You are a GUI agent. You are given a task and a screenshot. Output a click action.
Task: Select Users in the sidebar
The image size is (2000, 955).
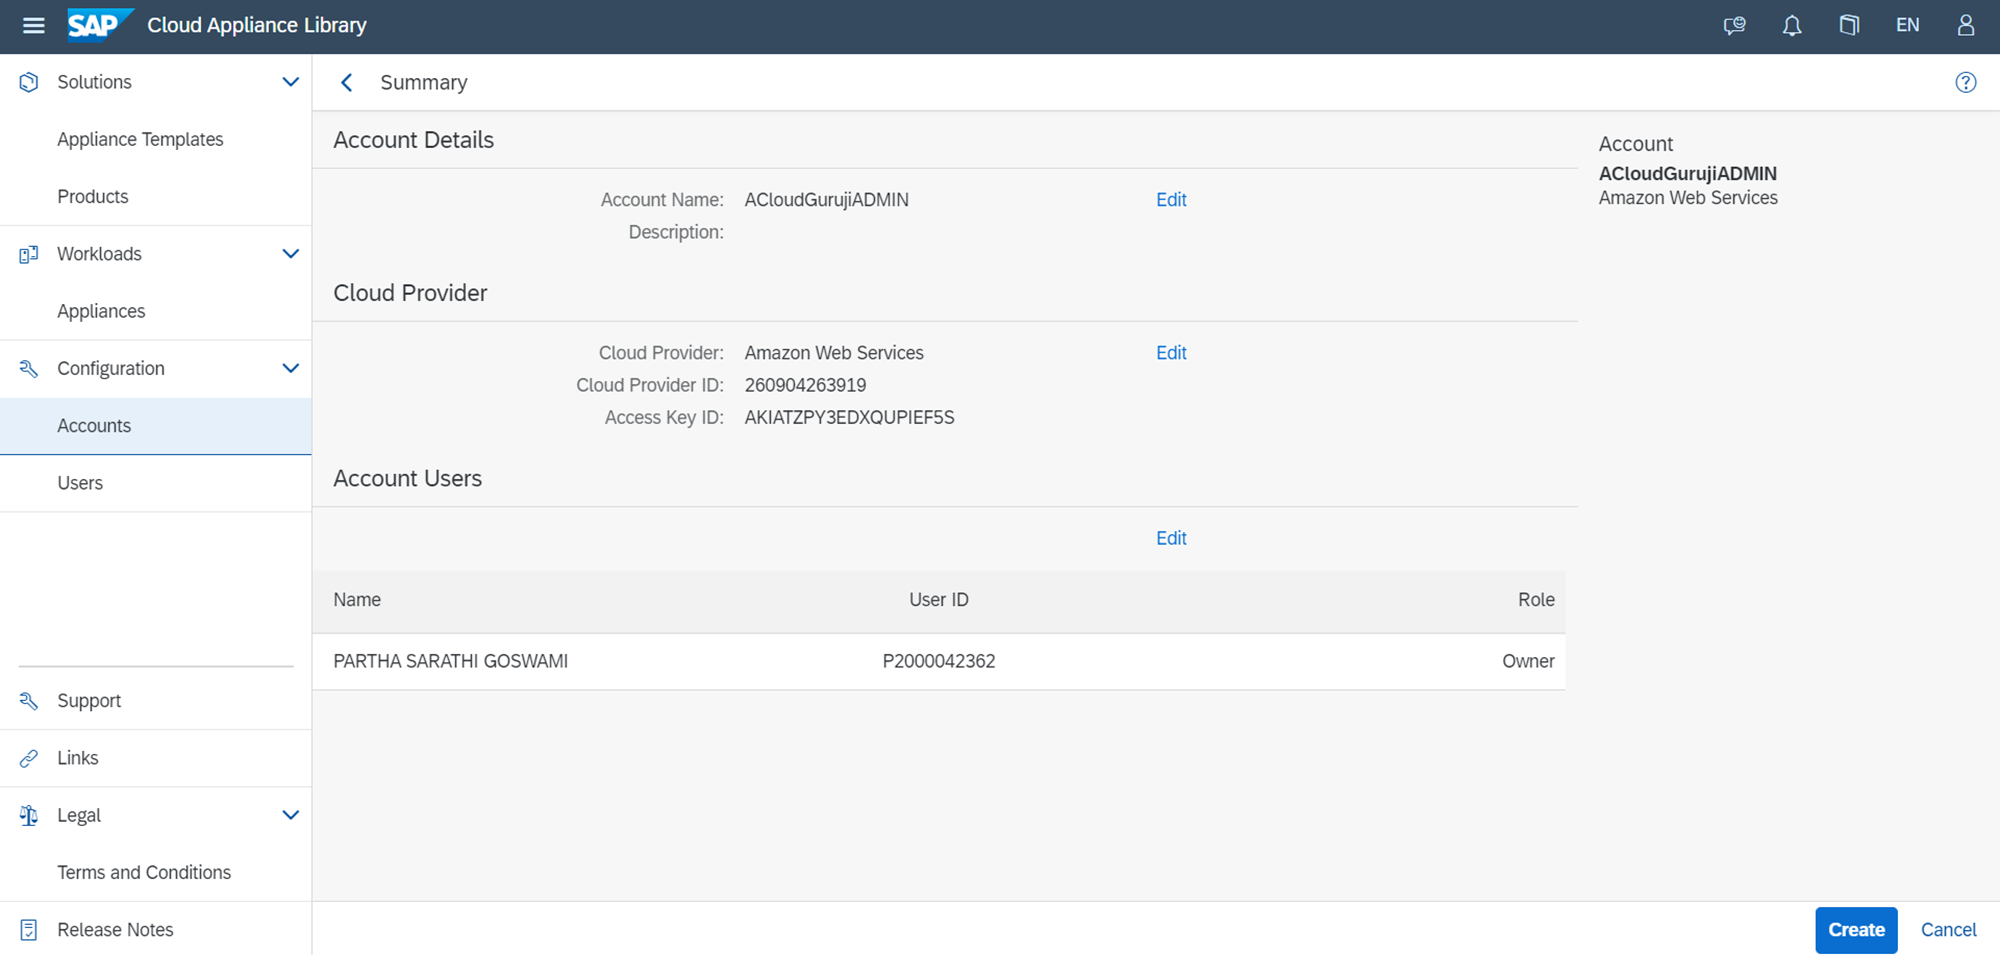[x=80, y=483]
